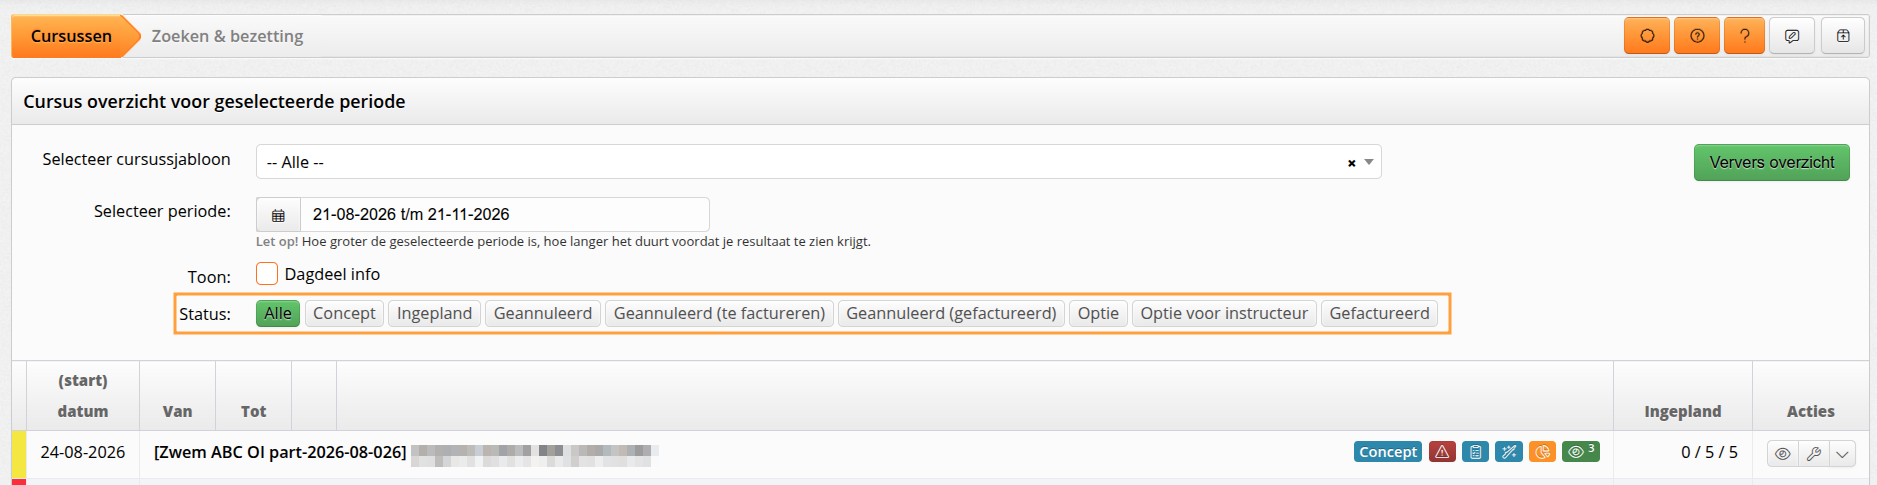Clear cursussjabloon selection with the x

1351,163
